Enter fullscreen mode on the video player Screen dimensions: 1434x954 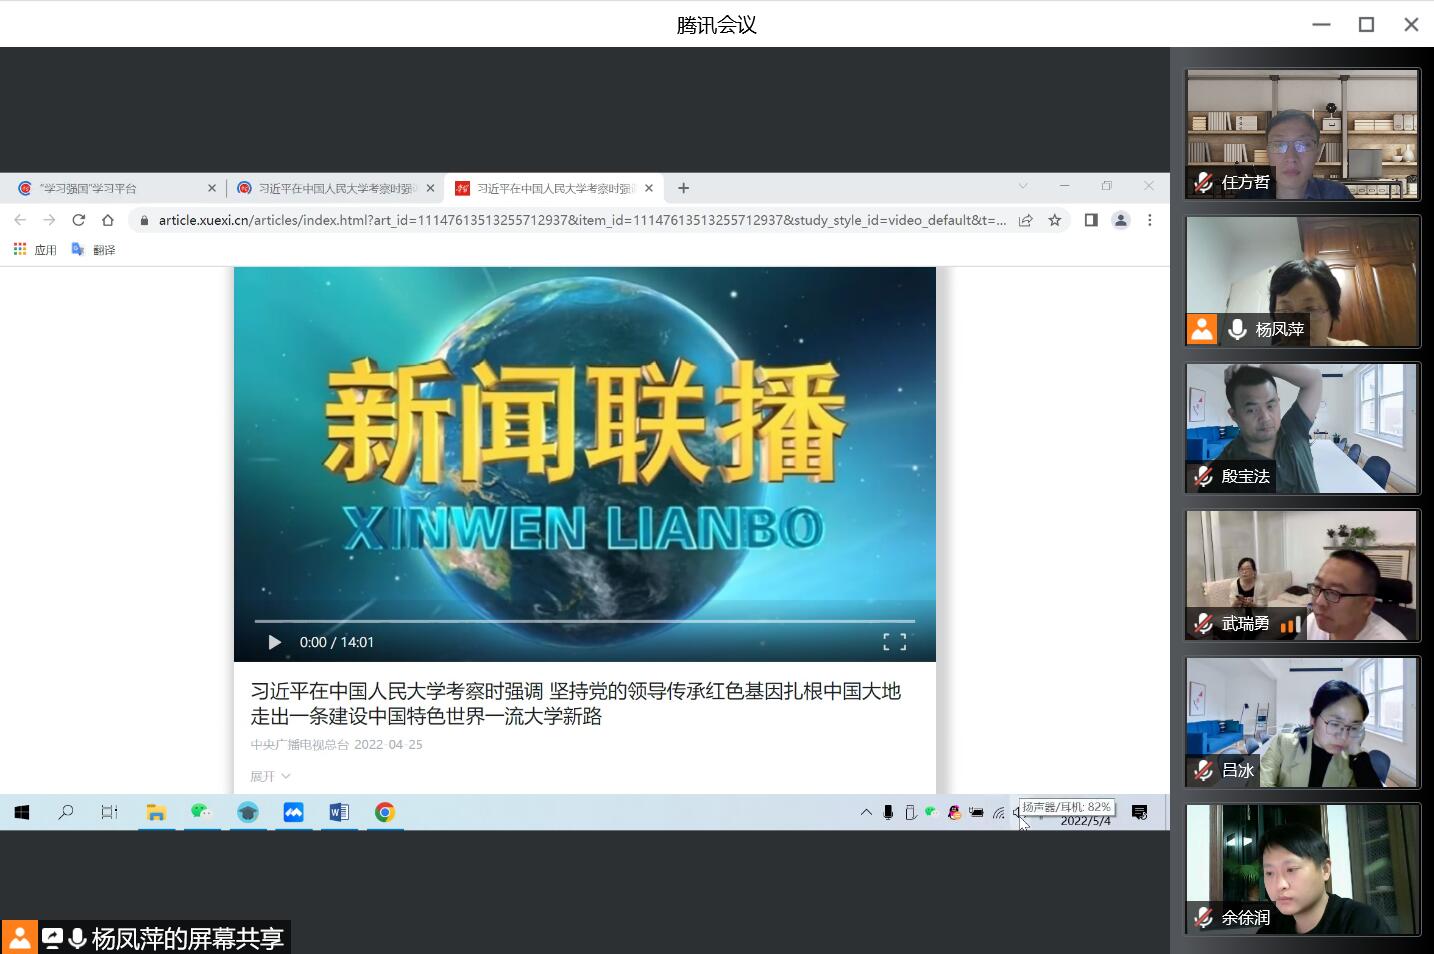pos(894,642)
